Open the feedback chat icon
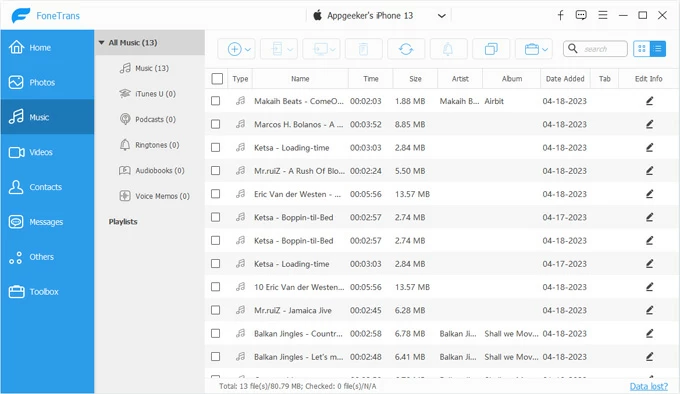680x394 pixels. pyautogui.click(x=581, y=15)
